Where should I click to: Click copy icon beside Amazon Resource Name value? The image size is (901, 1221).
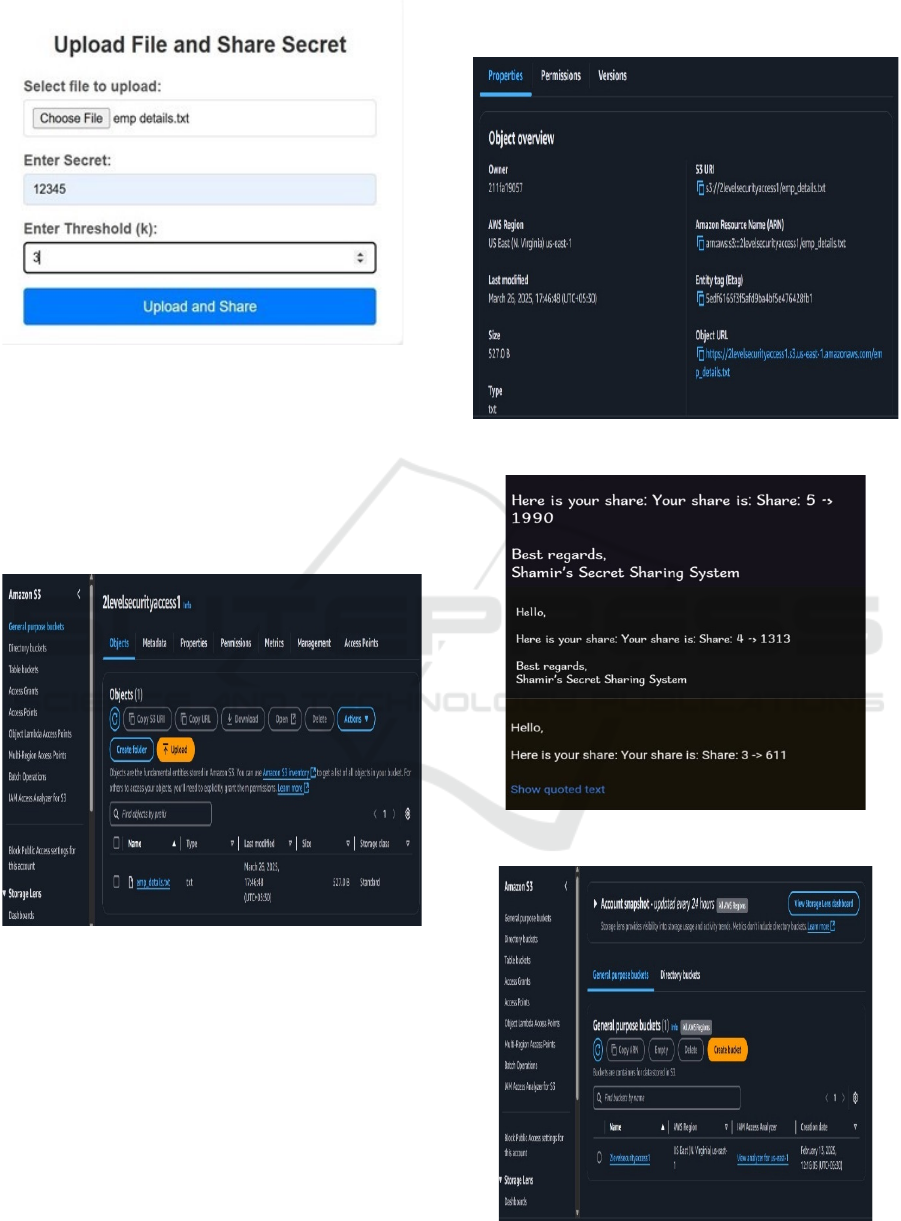tap(701, 243)
